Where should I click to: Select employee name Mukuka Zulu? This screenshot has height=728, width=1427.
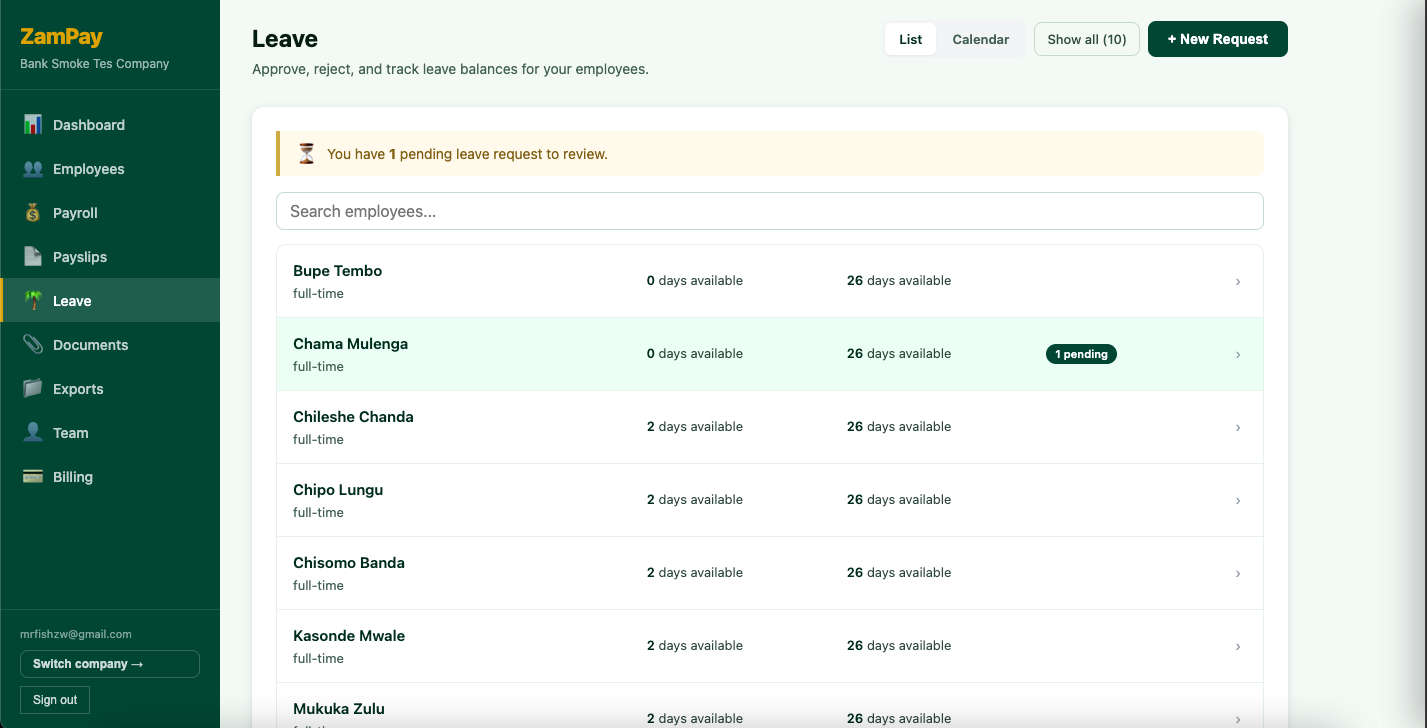(x=339, y=709)
